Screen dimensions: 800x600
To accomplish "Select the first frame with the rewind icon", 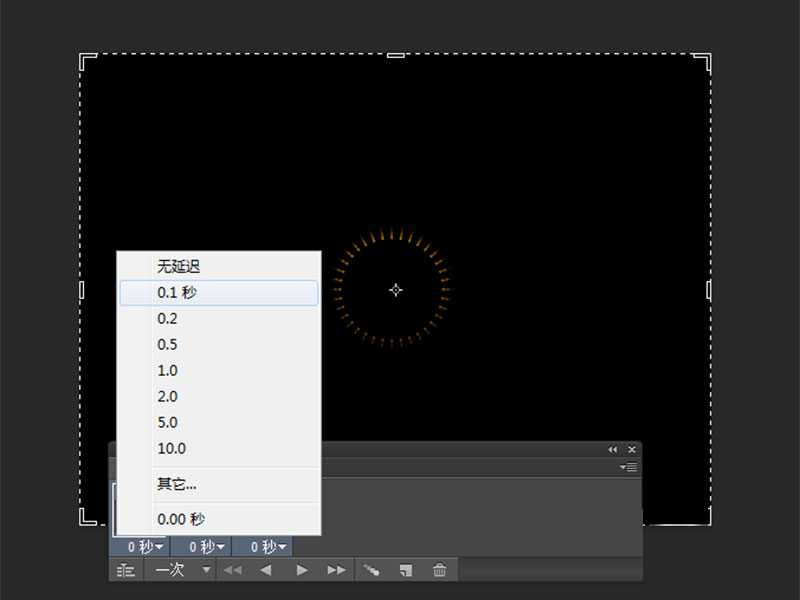I will click(234, 570).
